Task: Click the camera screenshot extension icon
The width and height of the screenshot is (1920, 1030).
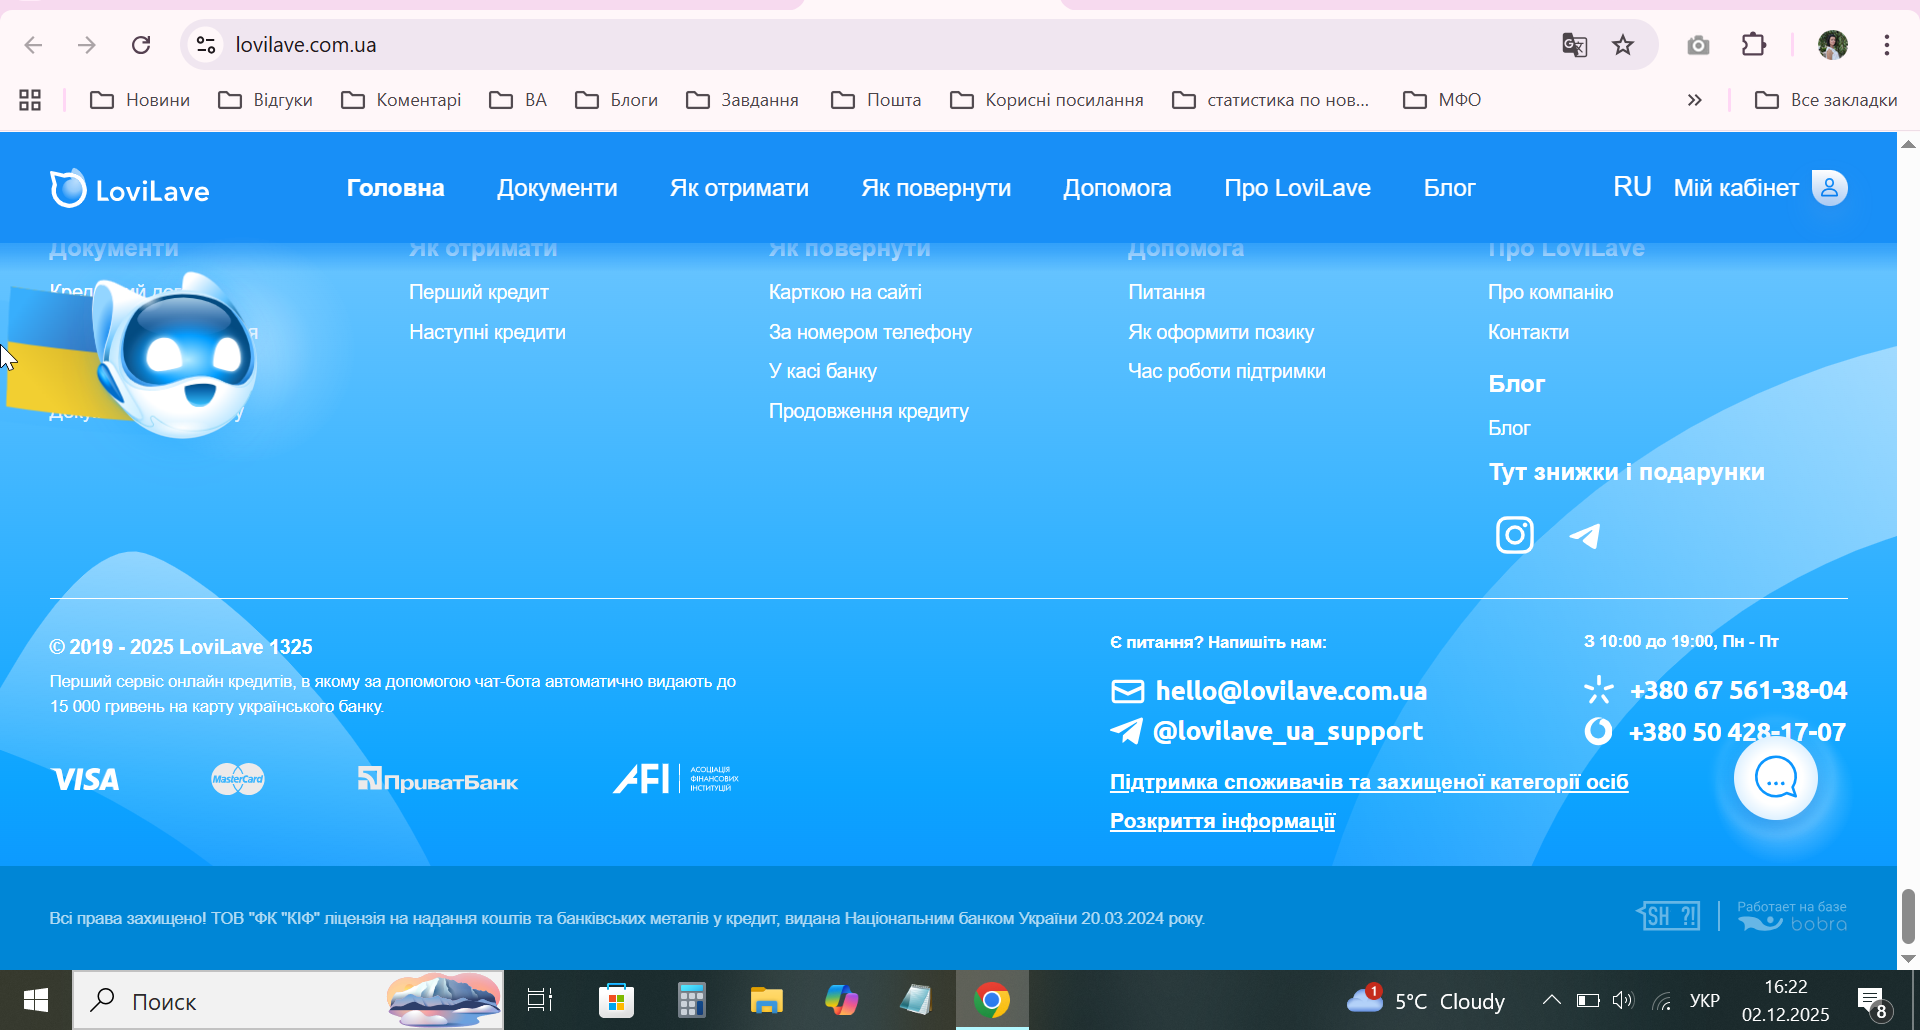Action: [1698, 45]
